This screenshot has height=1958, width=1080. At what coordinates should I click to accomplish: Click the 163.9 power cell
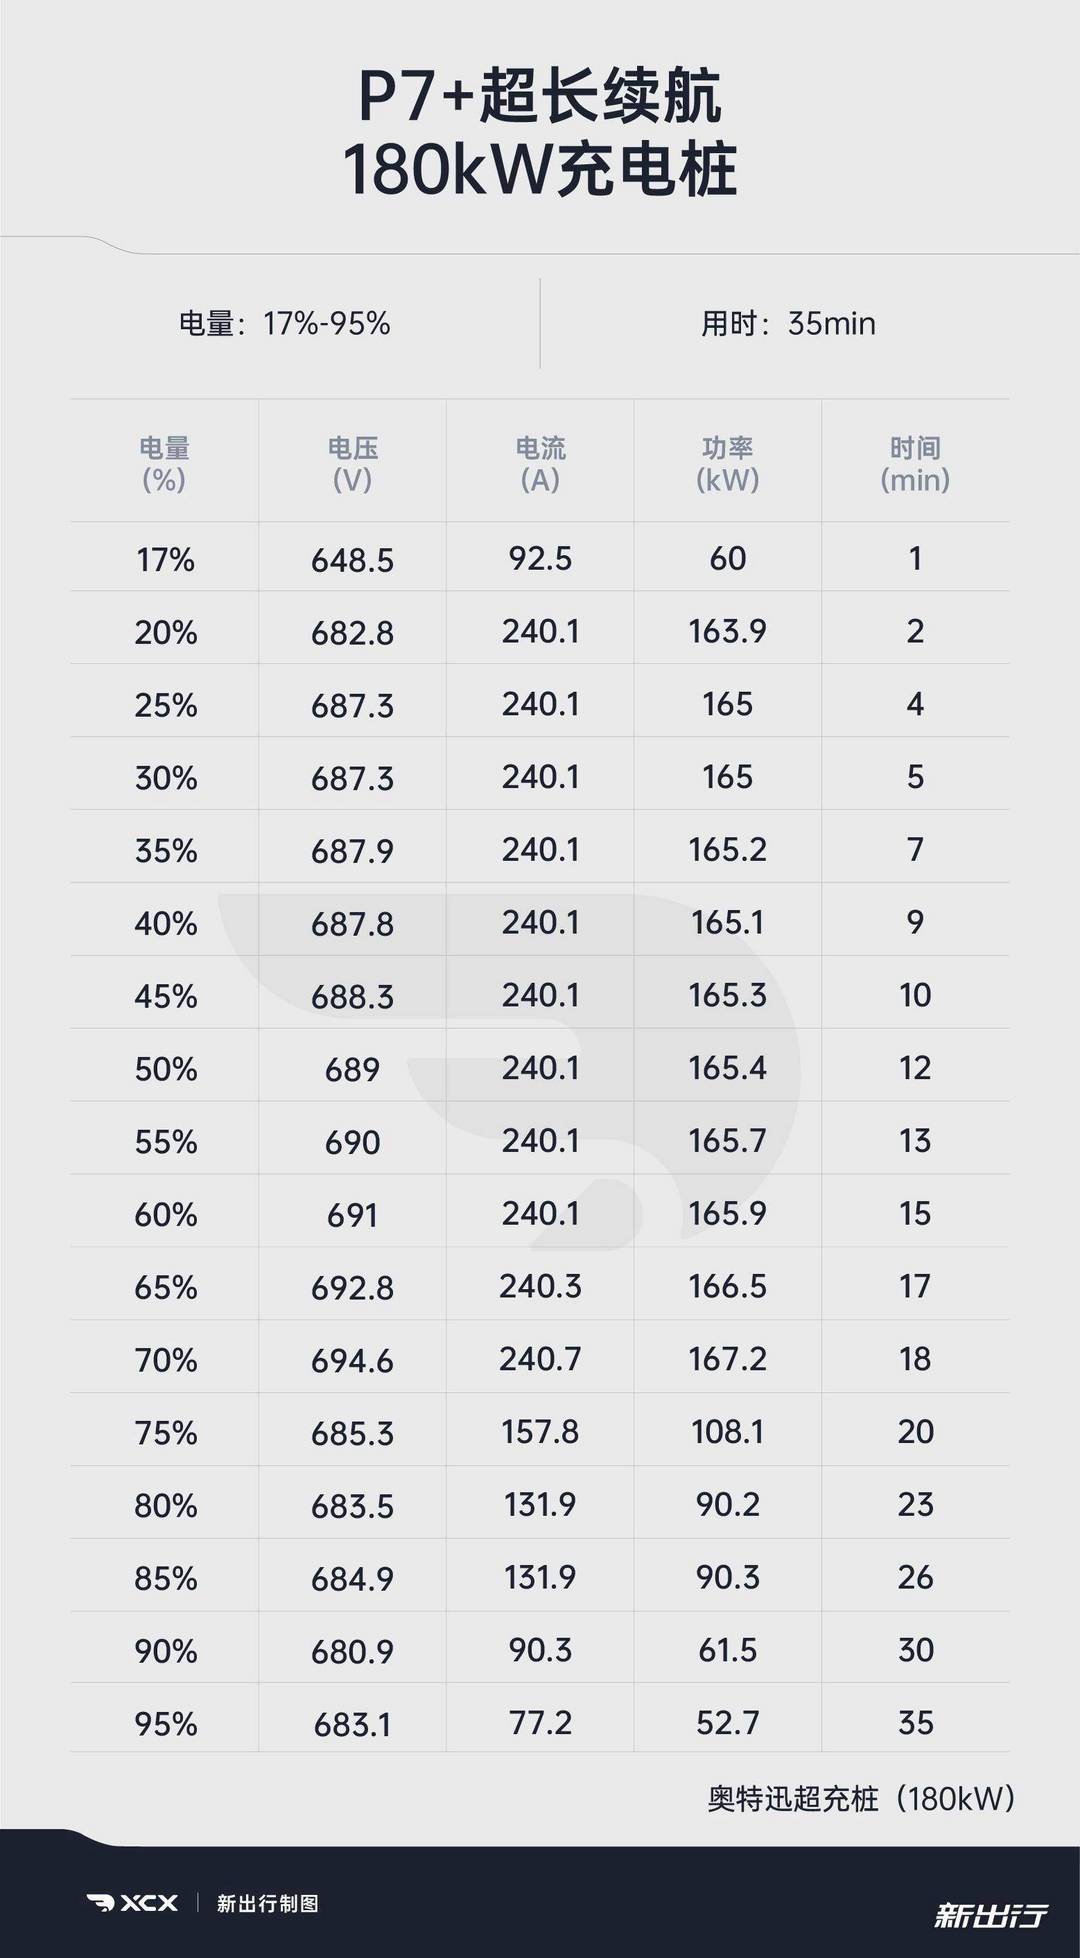727,631
